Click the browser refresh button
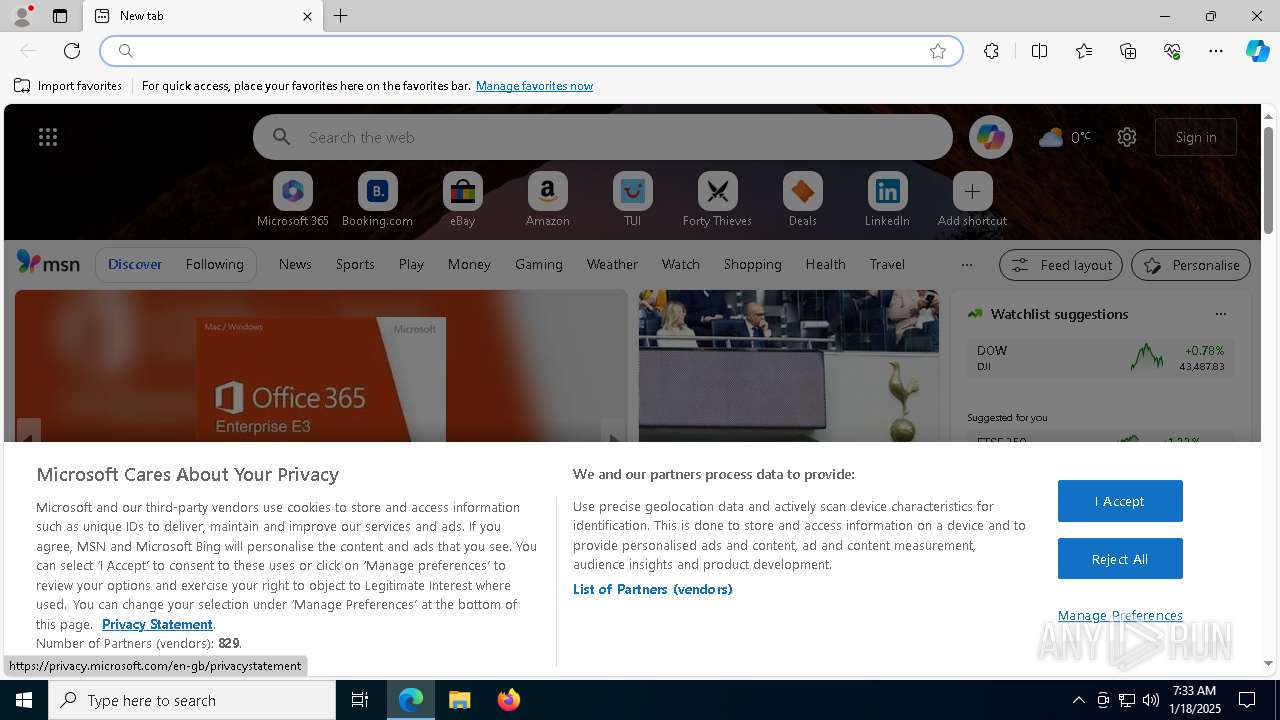The image size is (1280, 720). click(x=72, y=51)
